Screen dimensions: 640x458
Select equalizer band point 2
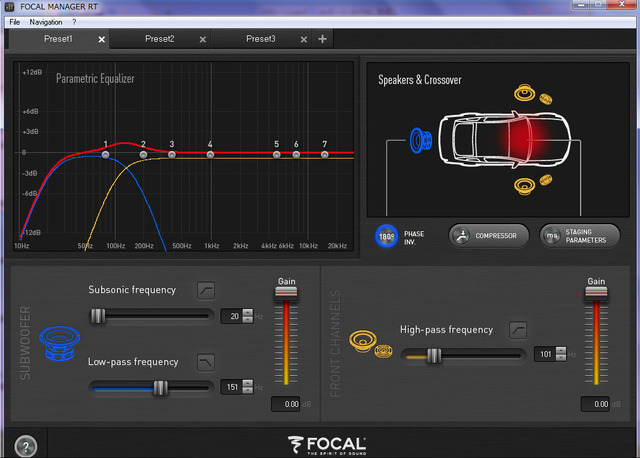[143, 155]
